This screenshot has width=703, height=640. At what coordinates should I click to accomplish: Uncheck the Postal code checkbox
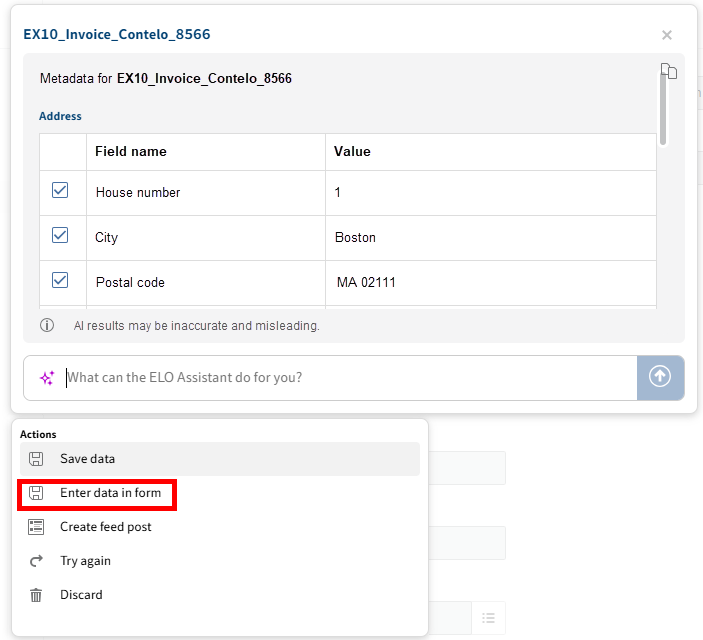click(x=60, y=280)
